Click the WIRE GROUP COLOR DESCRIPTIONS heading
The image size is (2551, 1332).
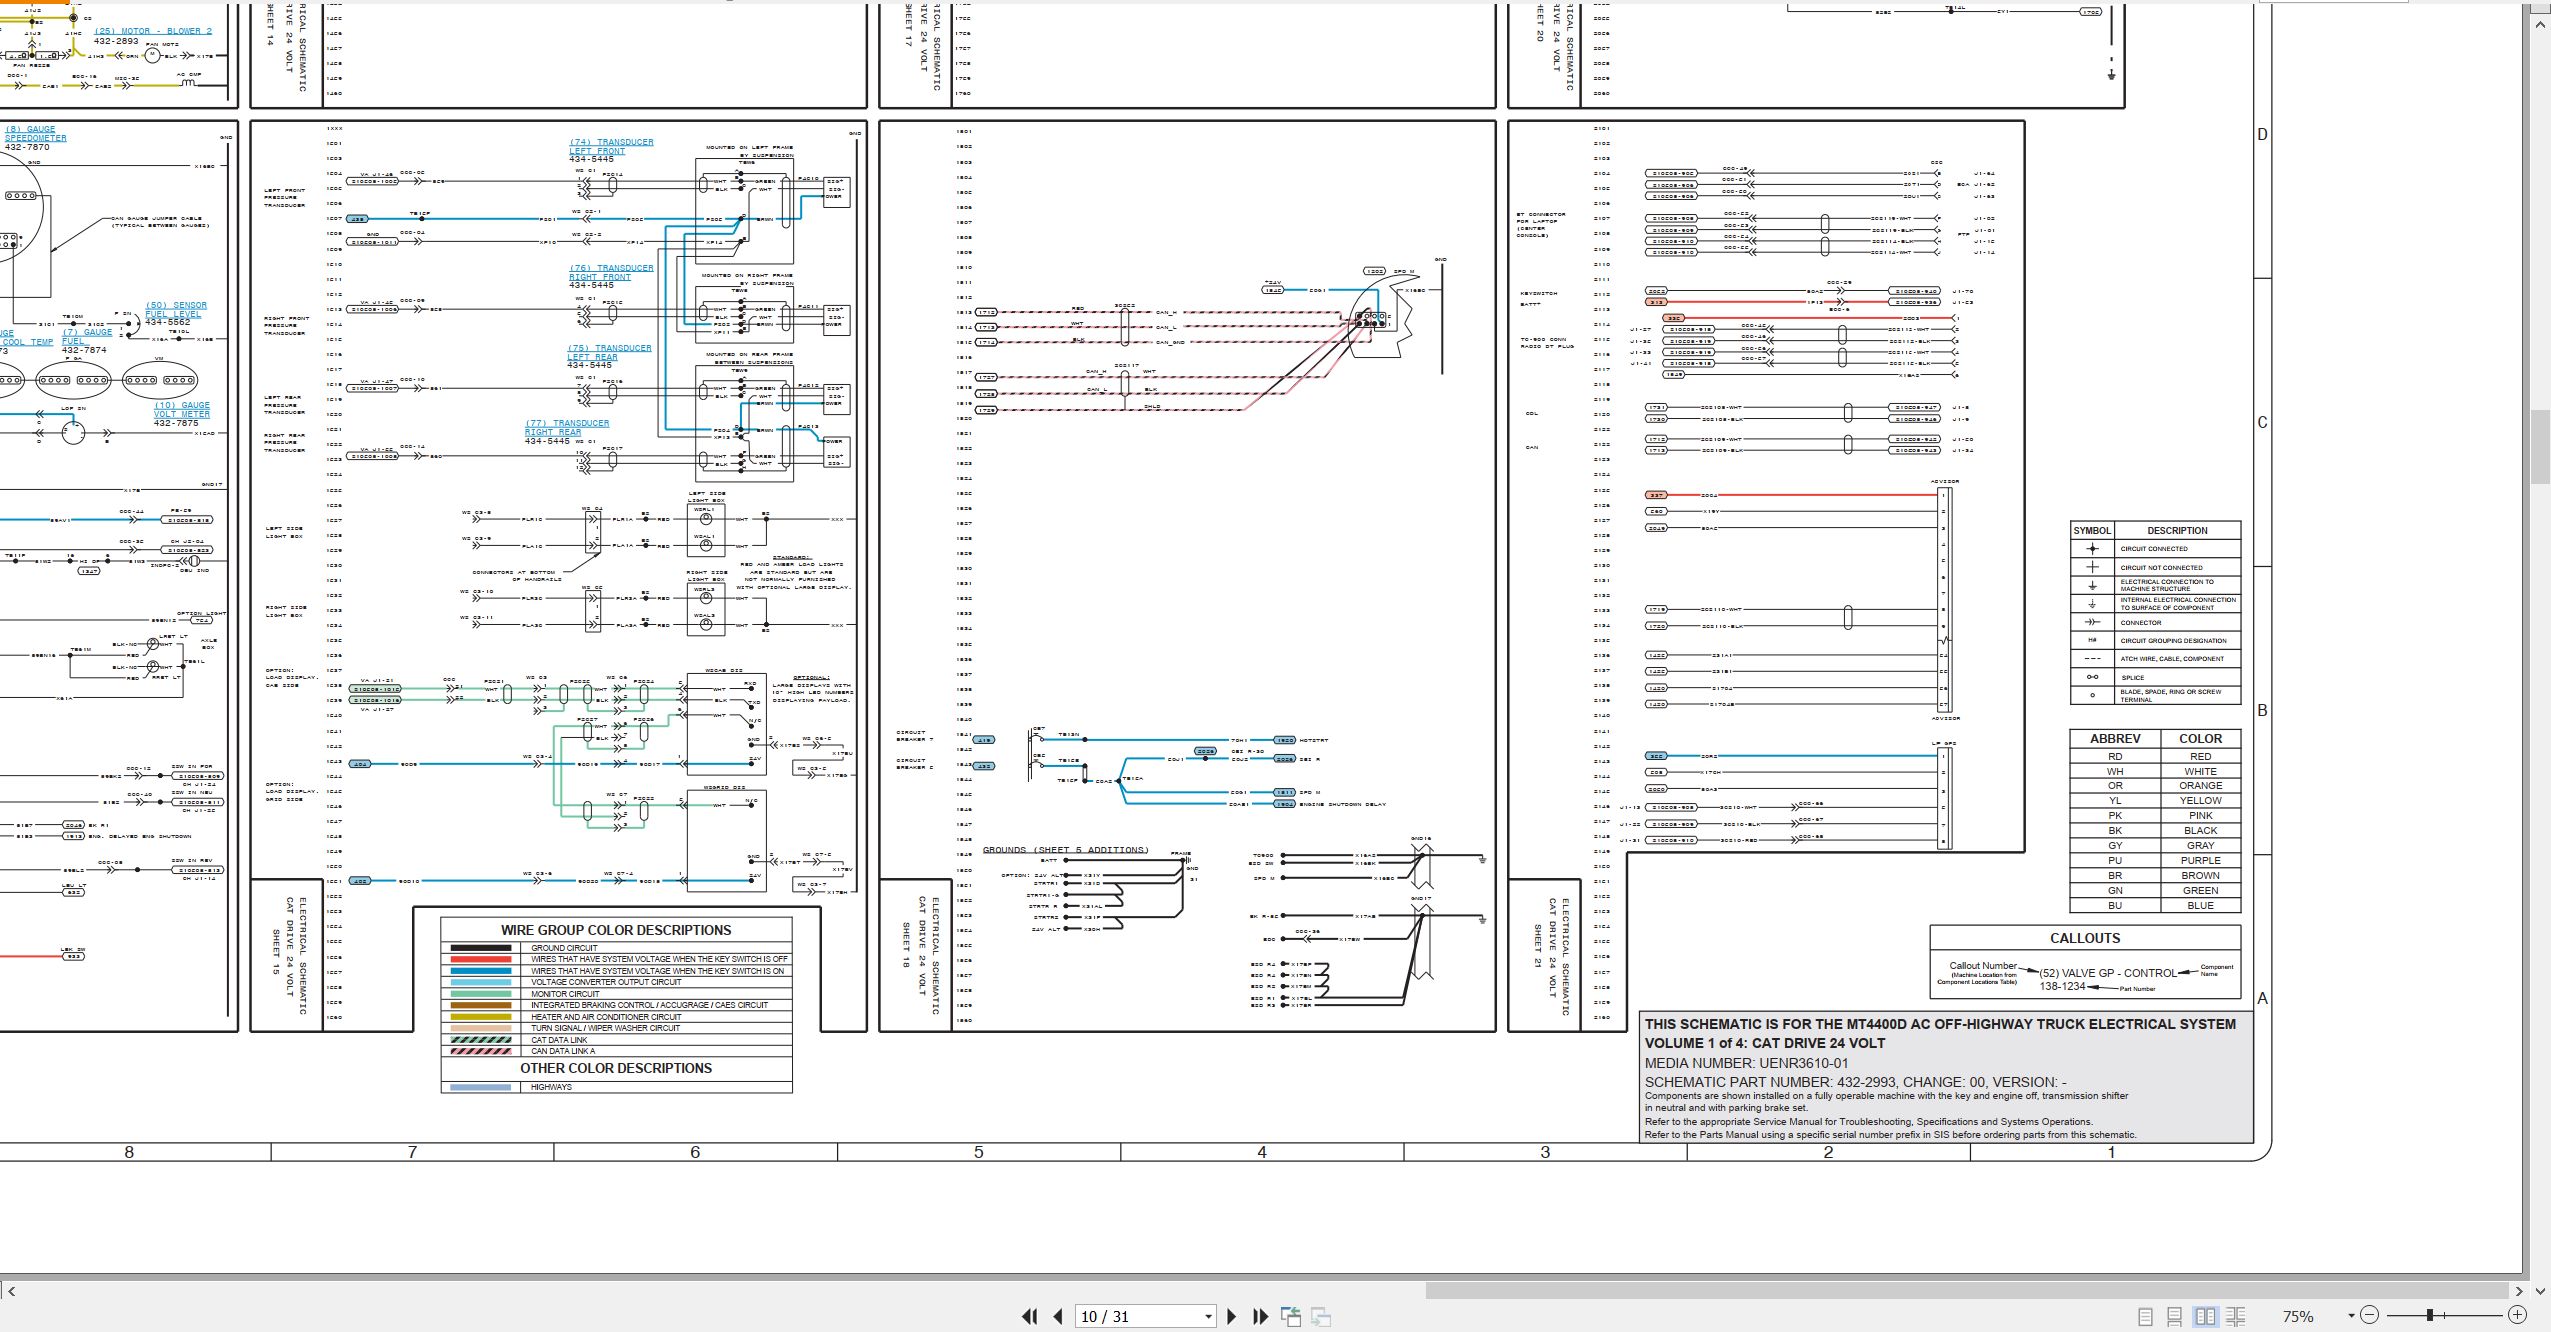(x=616, y=930)
